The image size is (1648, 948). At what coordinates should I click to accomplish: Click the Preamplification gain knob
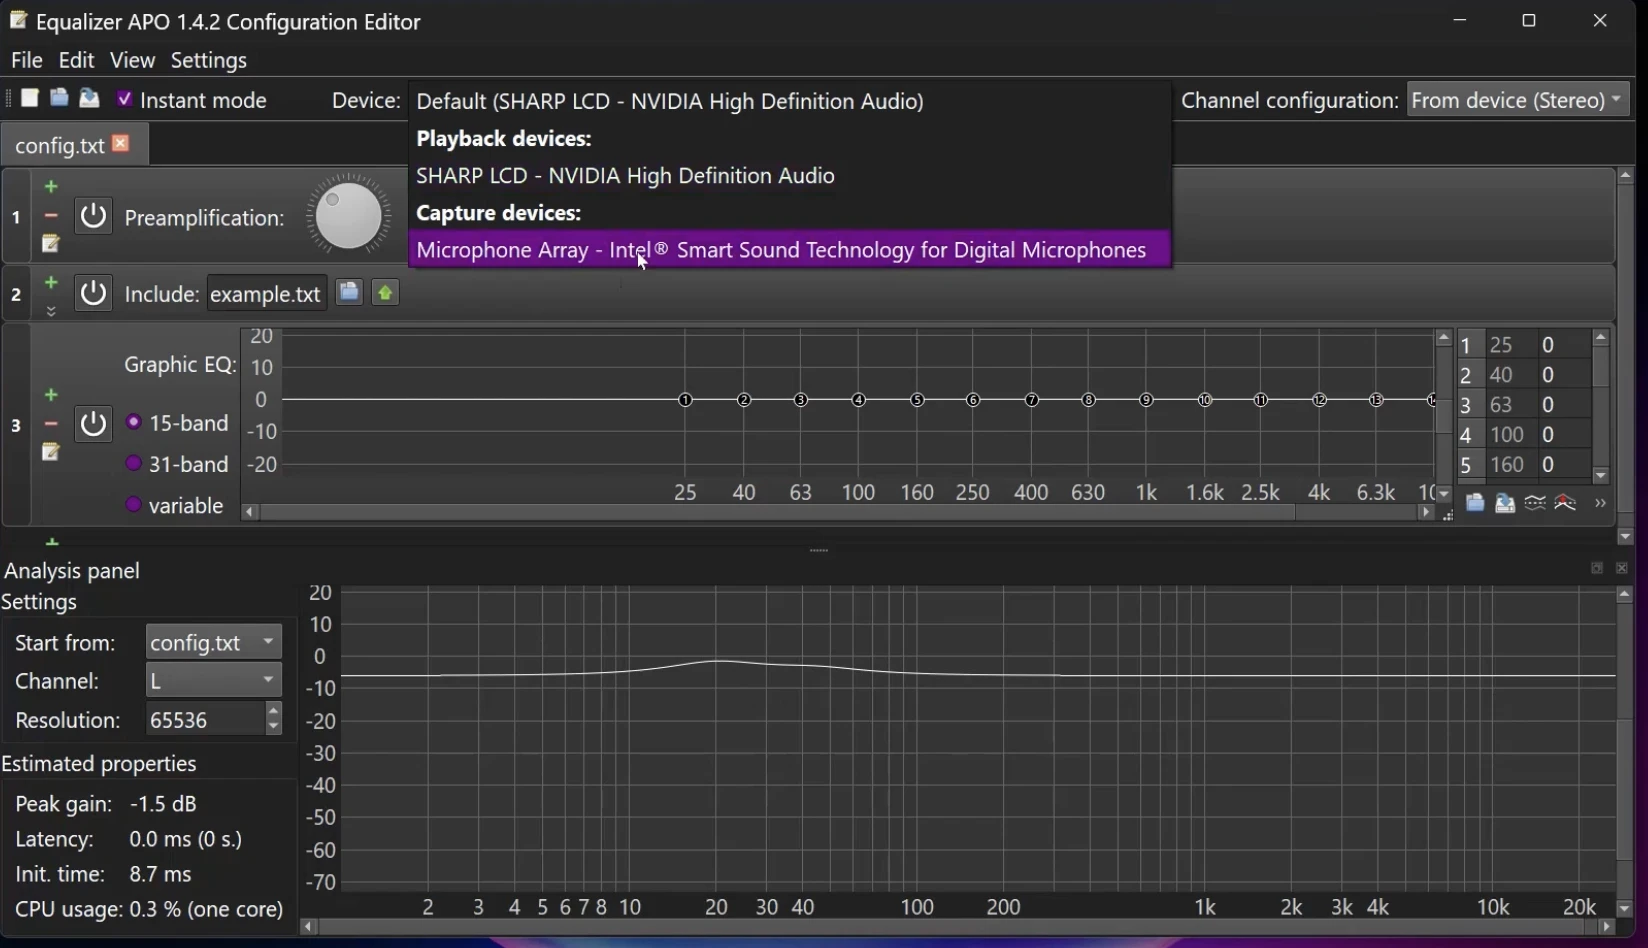point(348,215)
